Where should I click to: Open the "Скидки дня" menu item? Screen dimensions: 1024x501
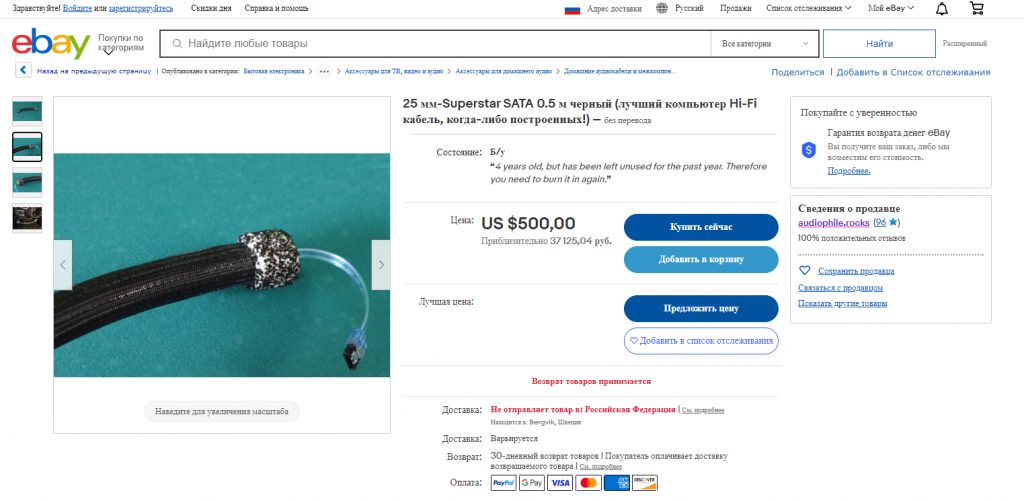pos(211,9)
